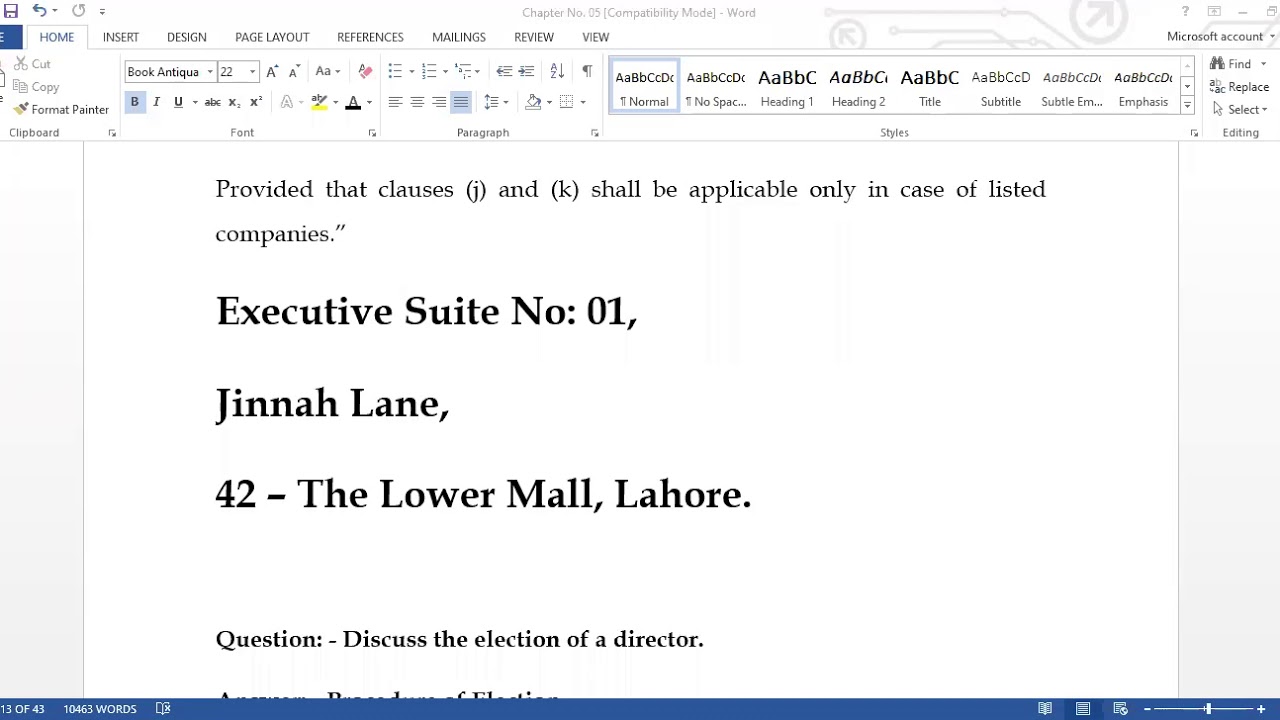
Task: Switch to Web Layout view in status bar
Action: point(1120,709)
